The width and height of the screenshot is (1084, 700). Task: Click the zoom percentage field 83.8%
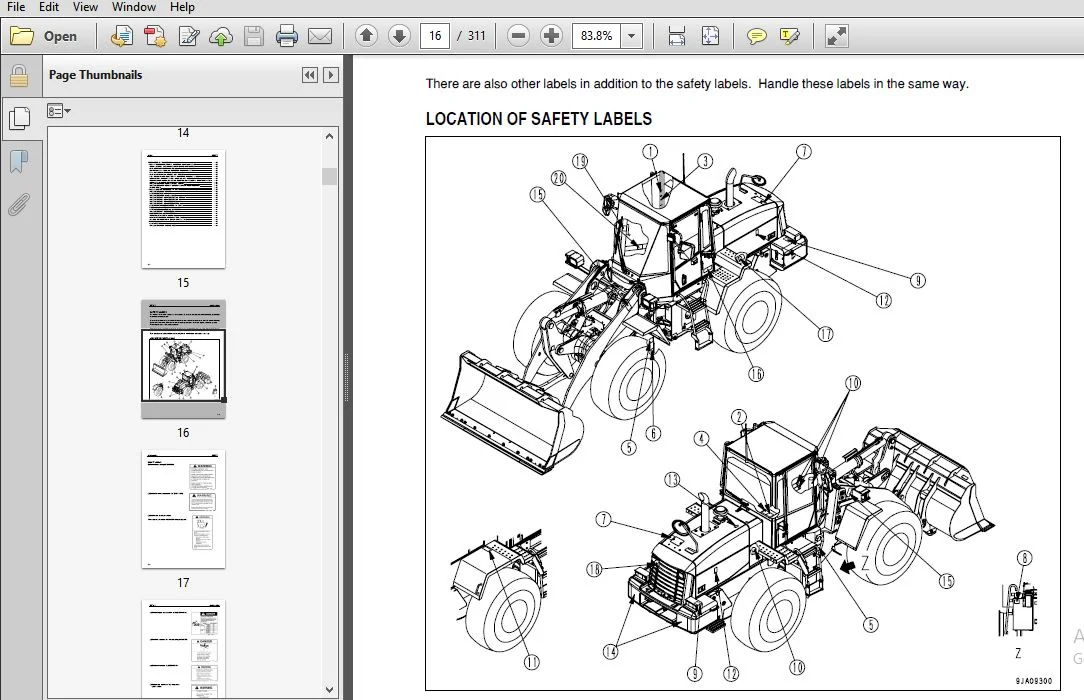click(x=597, y=36)
